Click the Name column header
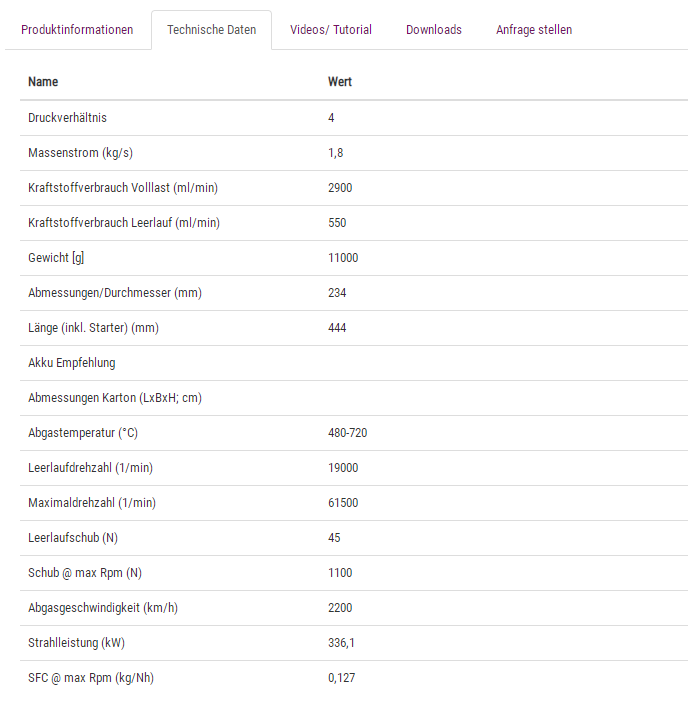Screen dimensions: 688x703 click(43, 82)
